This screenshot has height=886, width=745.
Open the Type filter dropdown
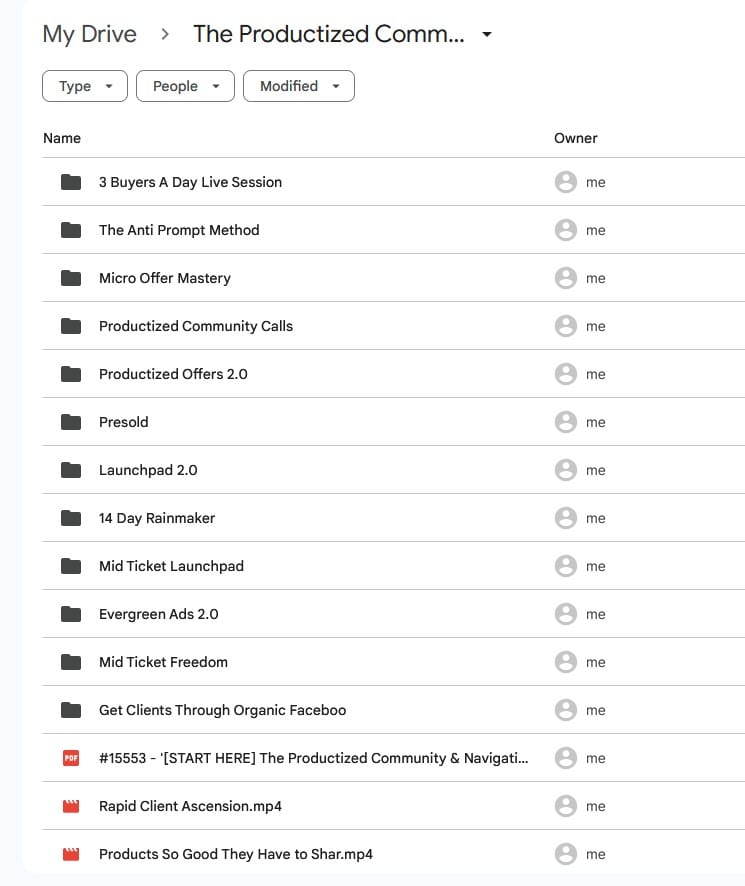[x=85, y=86]
